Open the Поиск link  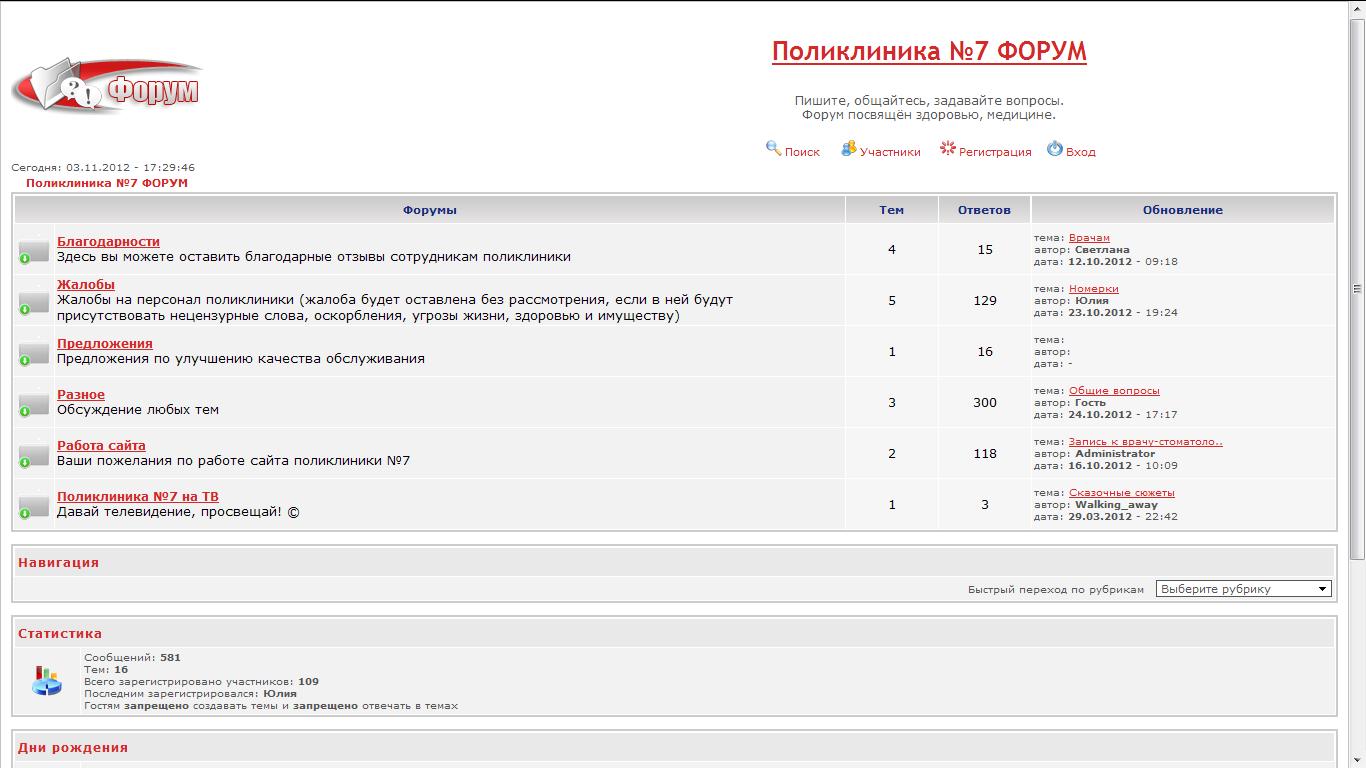(802, 152)
